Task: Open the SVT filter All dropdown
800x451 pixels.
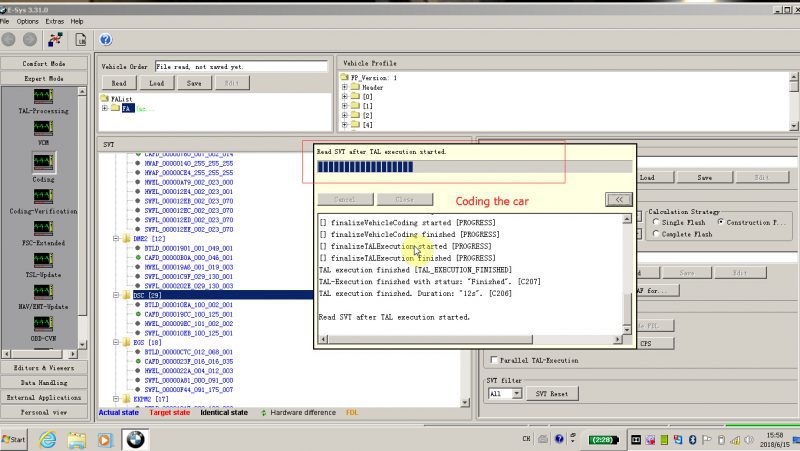Action: click(505, 393)
